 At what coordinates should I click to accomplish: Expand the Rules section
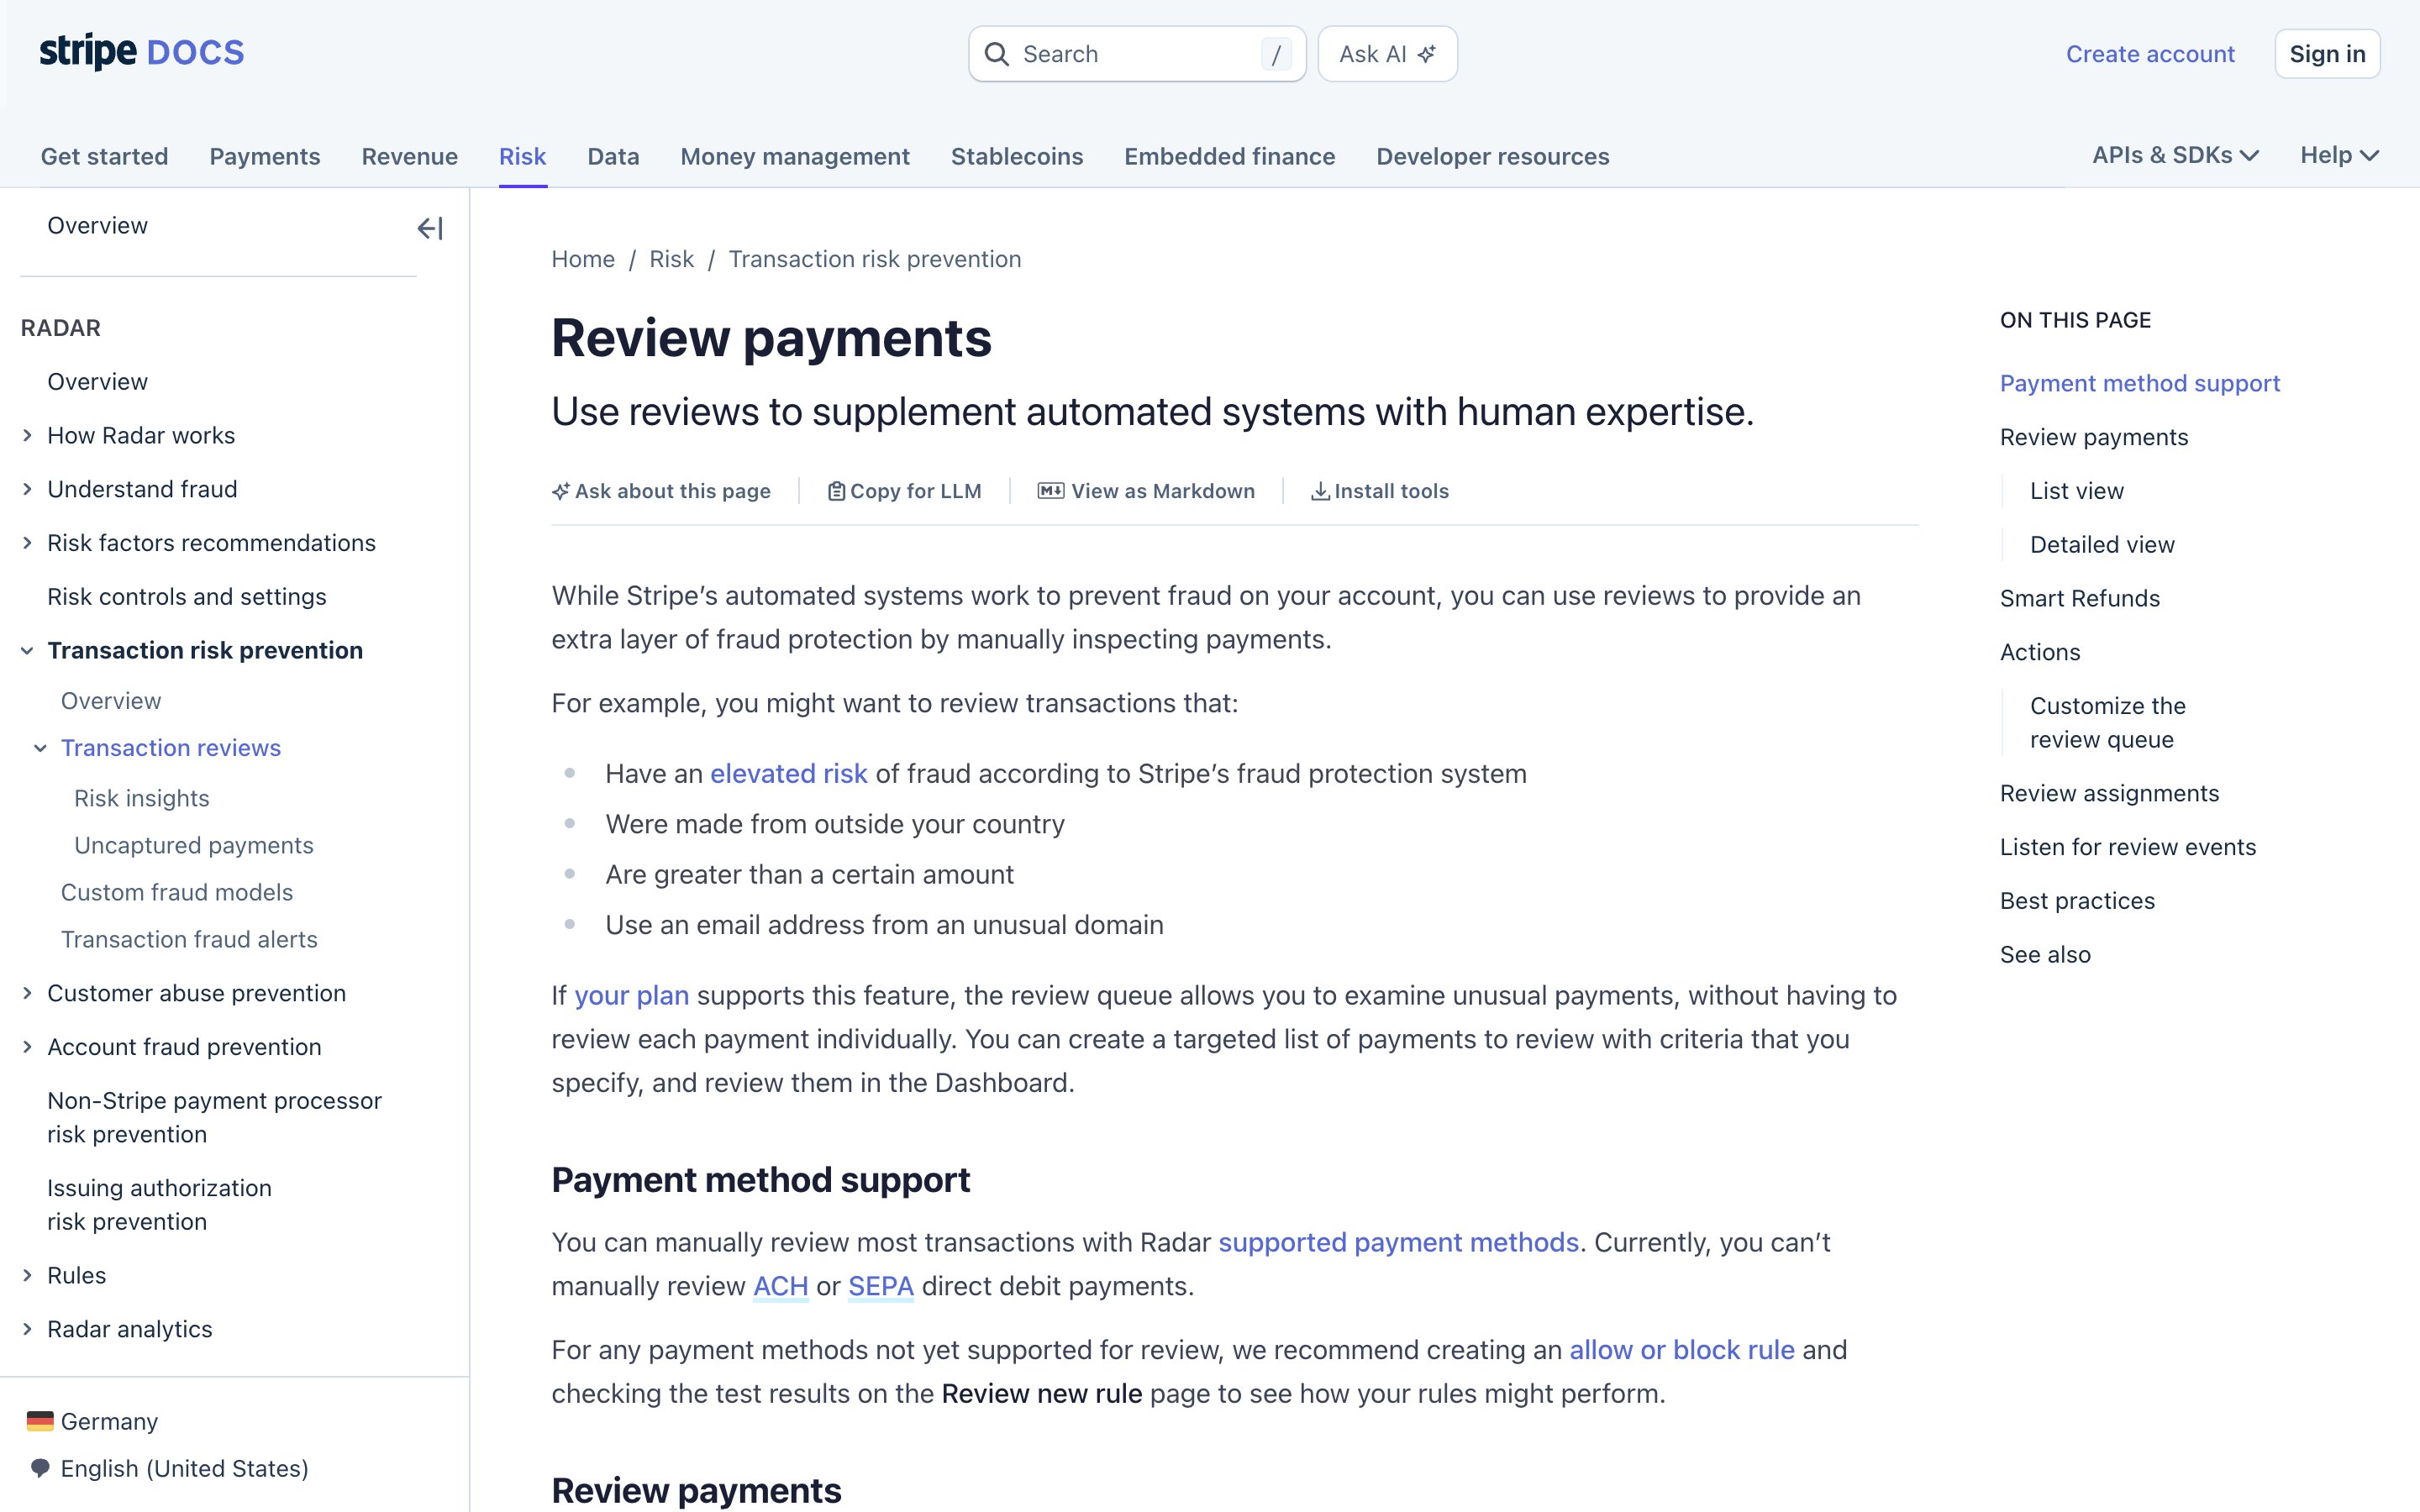click(27, 1275)
